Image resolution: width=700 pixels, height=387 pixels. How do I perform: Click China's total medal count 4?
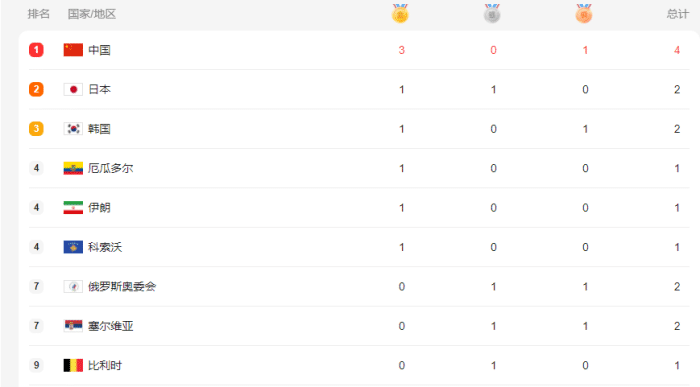click(677, 50)
